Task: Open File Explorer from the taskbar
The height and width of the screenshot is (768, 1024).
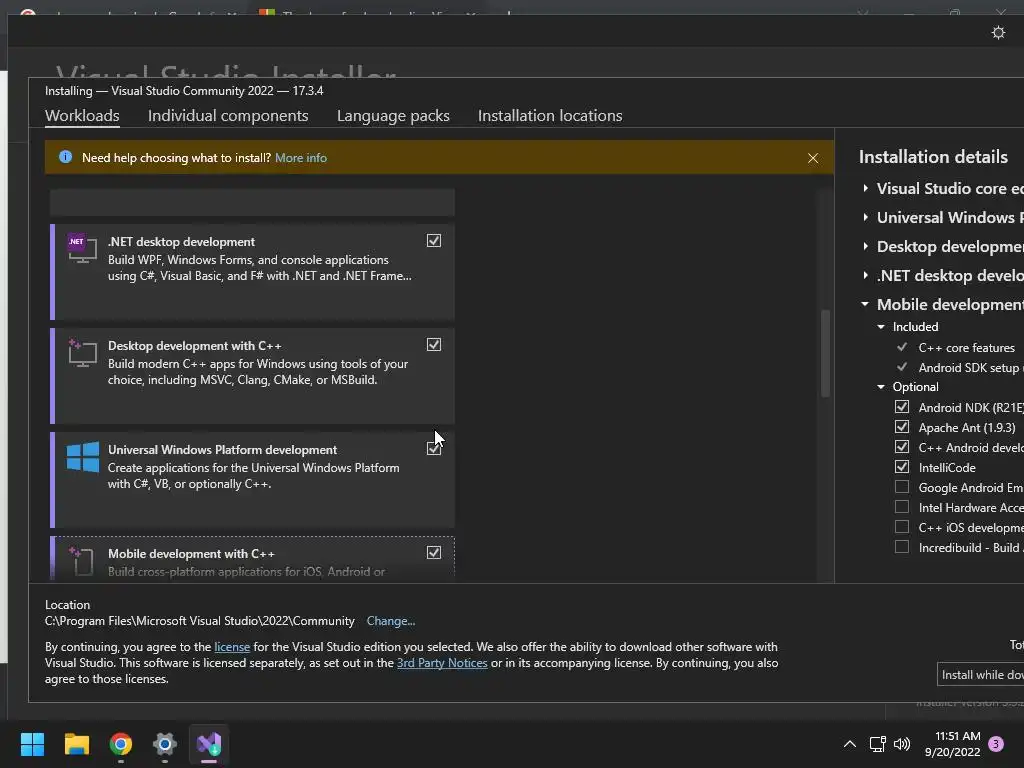Action: click(x=76, y=744)
